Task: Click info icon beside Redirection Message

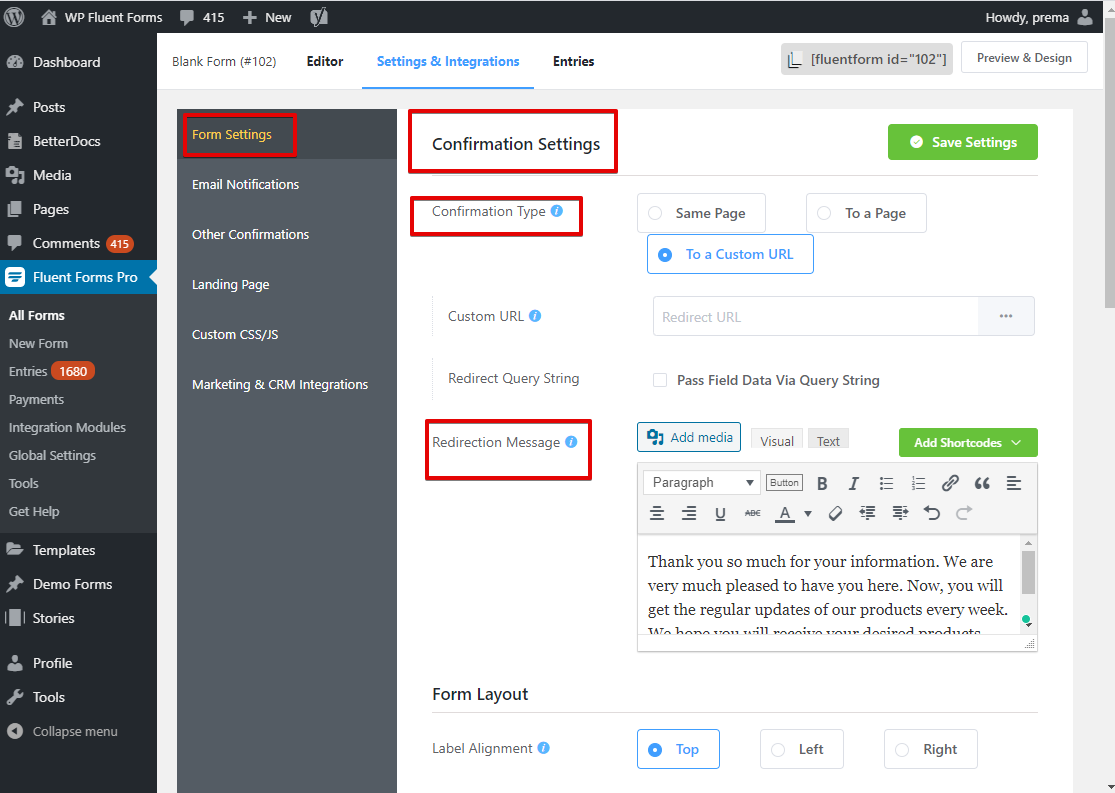Action: pyautogui.click(x=571, y=442)
